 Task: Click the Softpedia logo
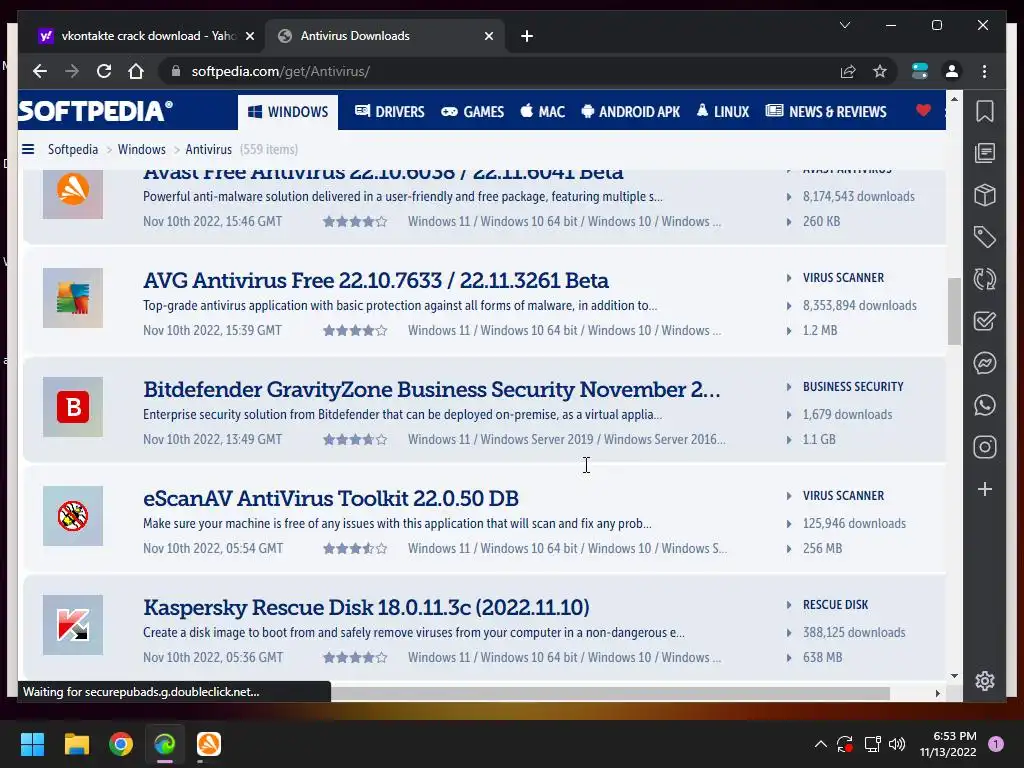pyautogui.click(x=95, y=110)
